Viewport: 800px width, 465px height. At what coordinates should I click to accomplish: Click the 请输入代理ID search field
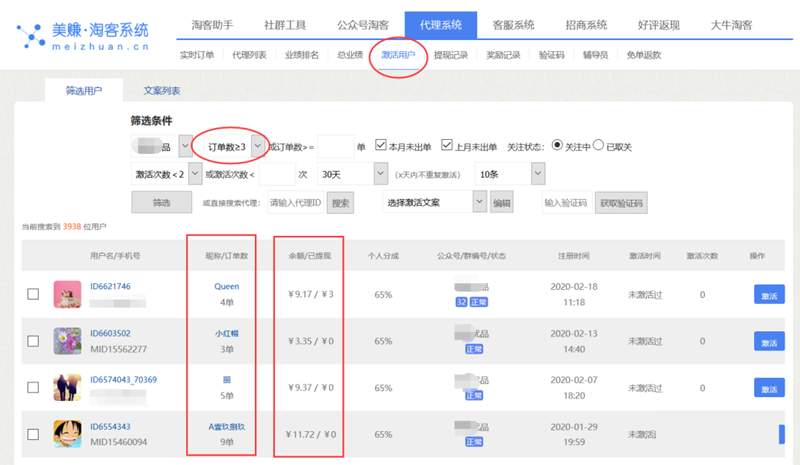coord(298,203)
